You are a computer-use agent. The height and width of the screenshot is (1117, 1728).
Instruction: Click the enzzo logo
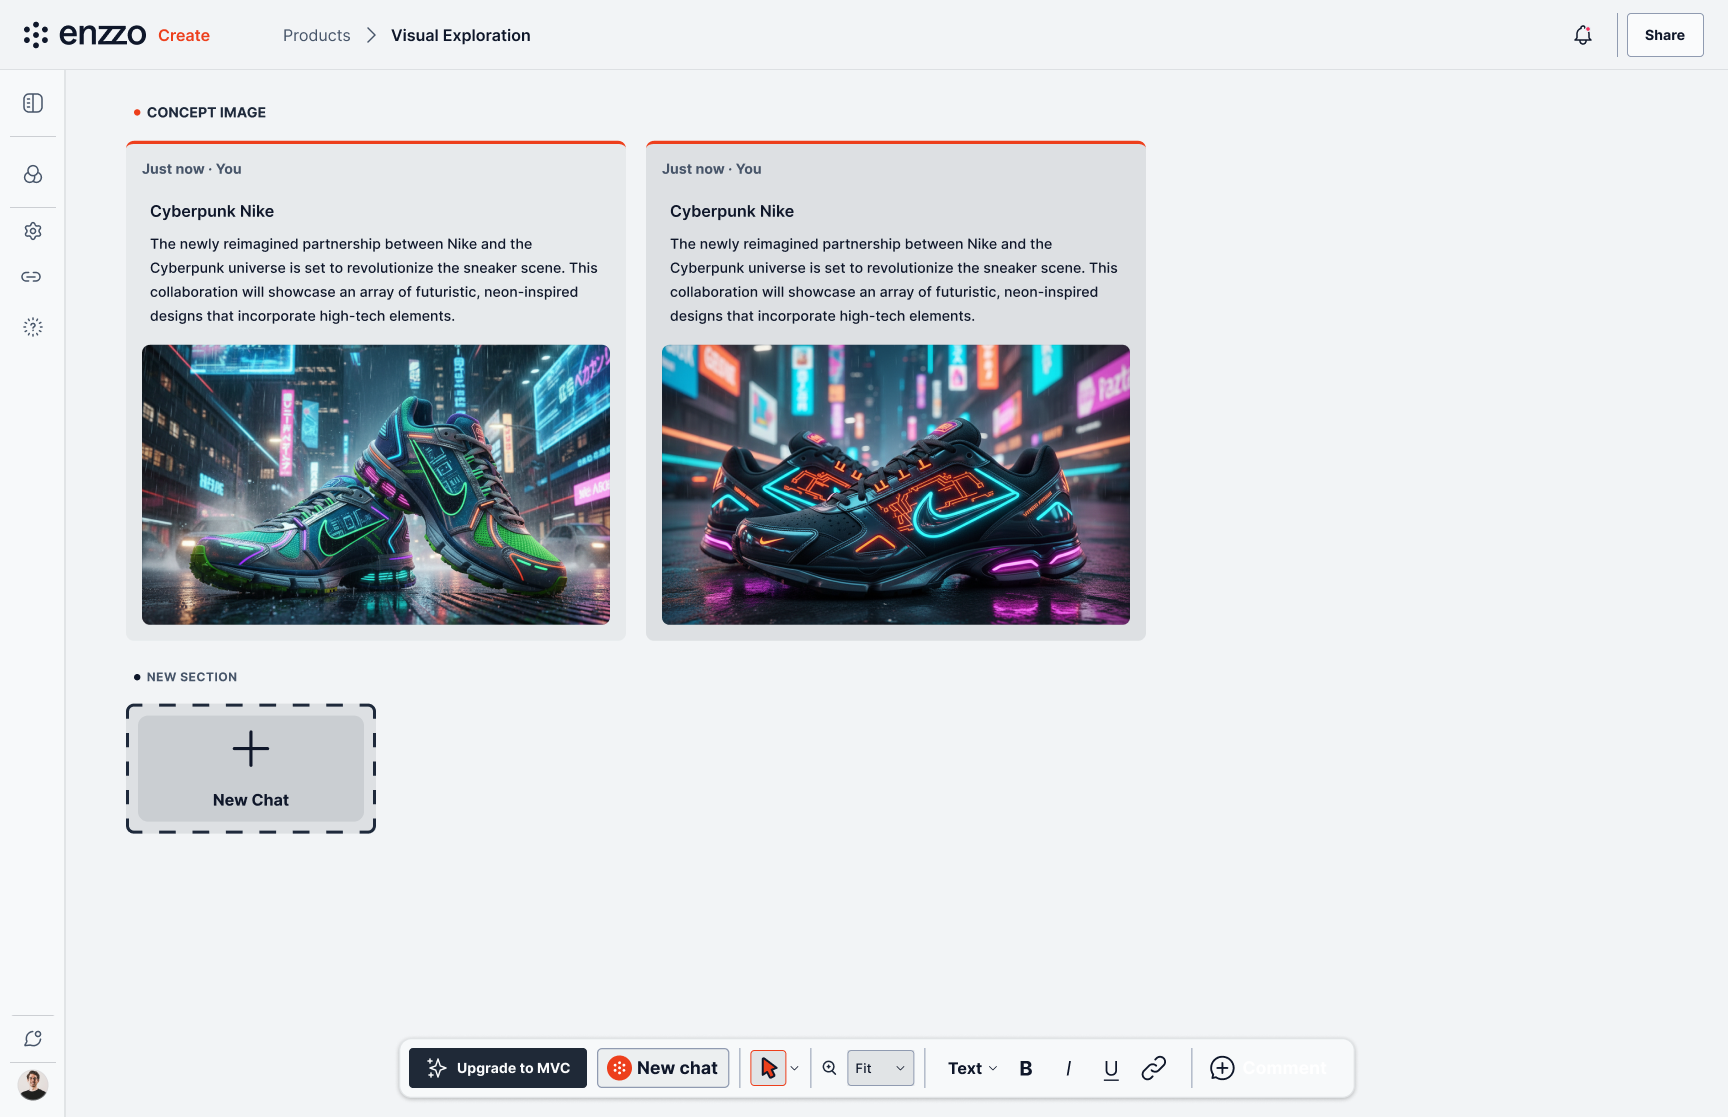85,35
